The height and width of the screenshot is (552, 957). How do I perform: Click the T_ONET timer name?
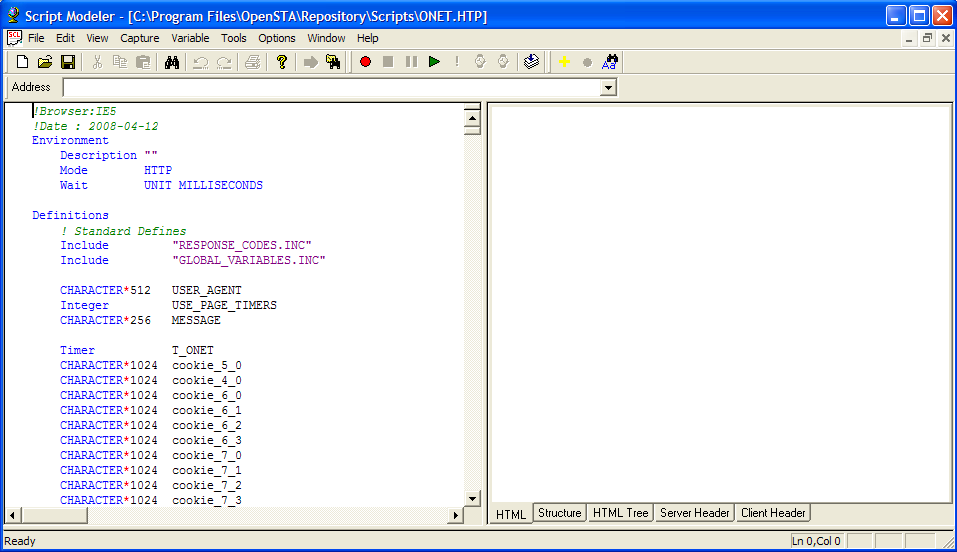[x=193, y=350]
